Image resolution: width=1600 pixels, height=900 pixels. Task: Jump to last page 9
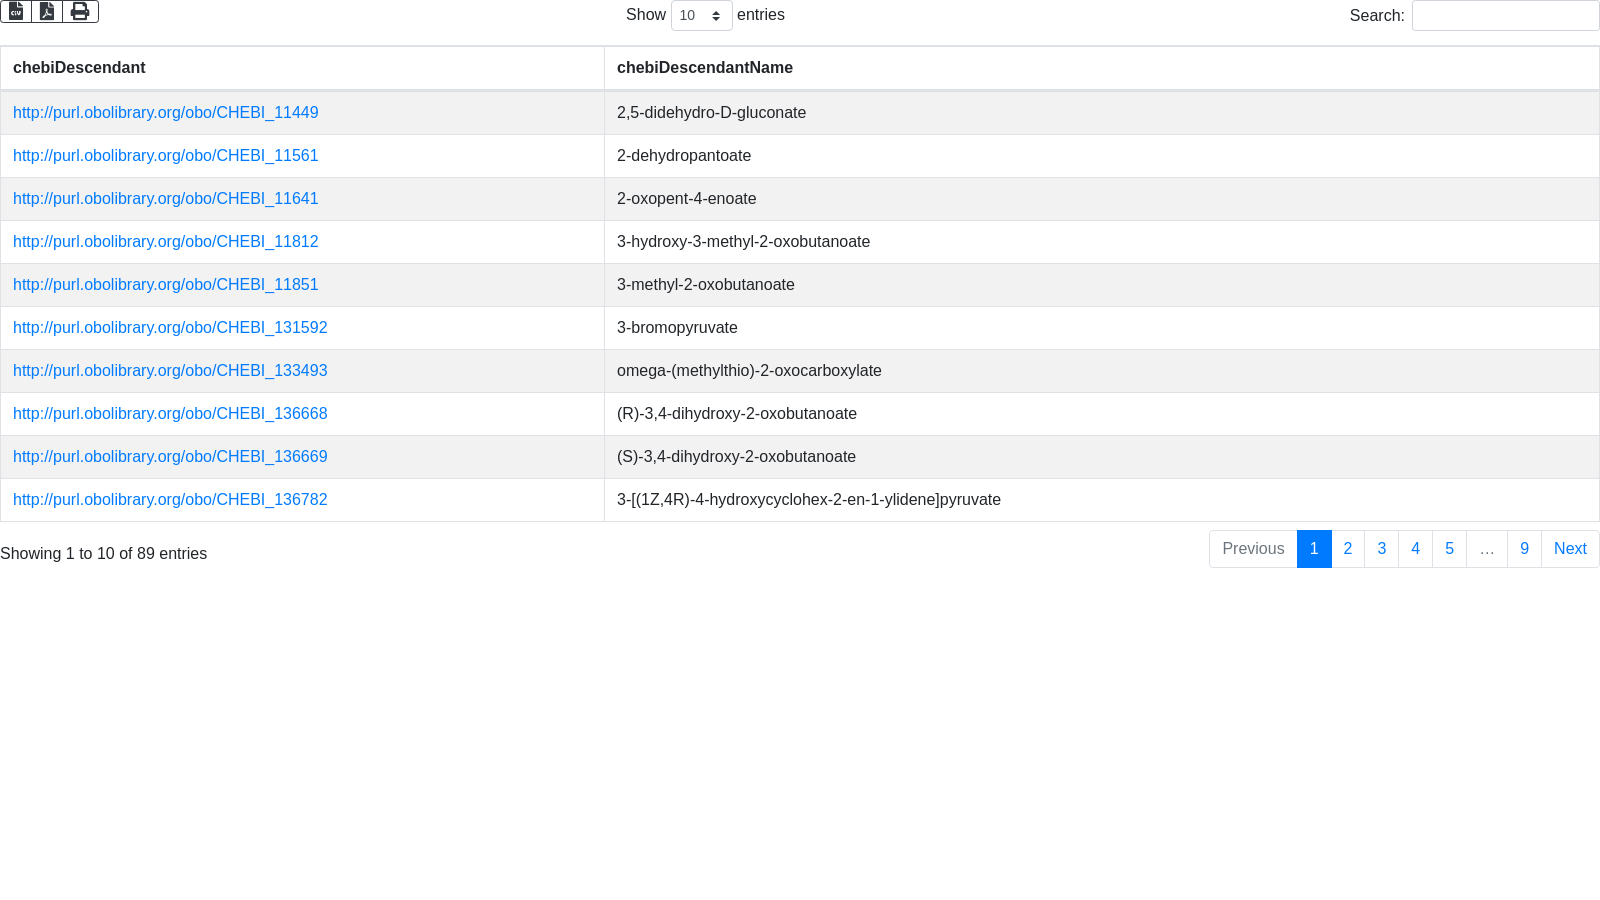(x=1524, y=549)
